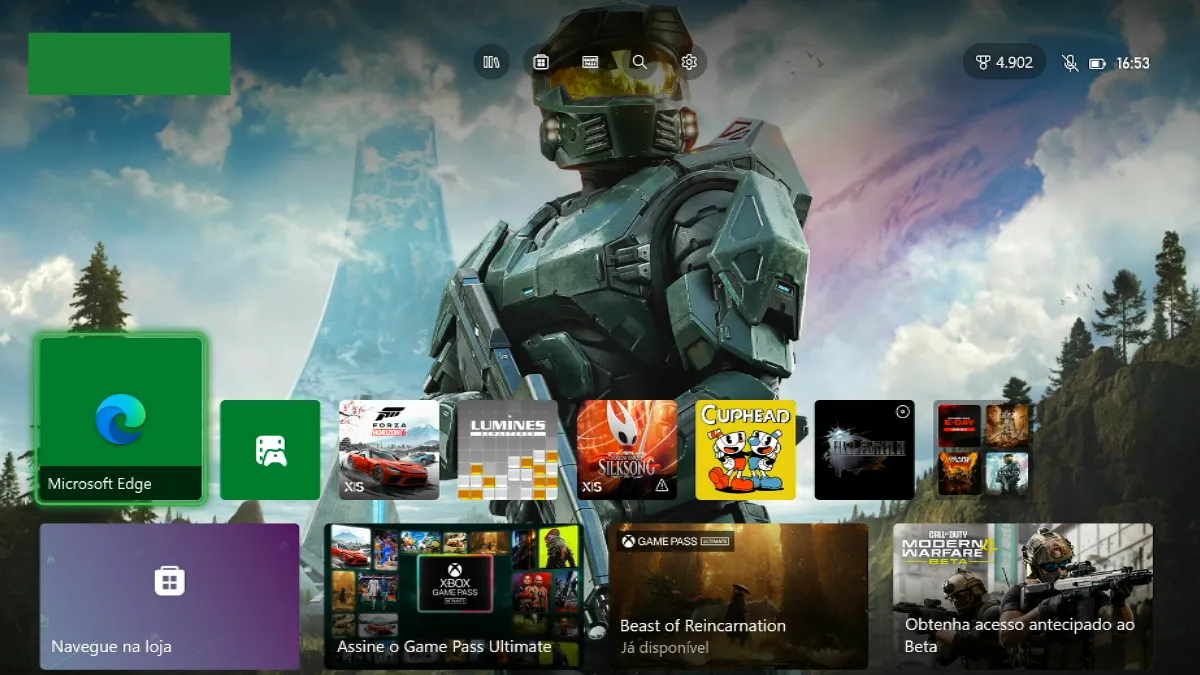
Task: Open the green games and apps tile
Action: pyautogui.click(x=270, y=450)
